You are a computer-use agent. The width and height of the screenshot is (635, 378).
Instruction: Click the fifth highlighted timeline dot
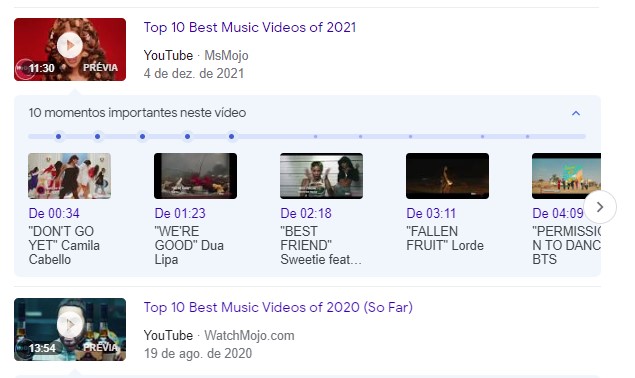tap(231, 137)
